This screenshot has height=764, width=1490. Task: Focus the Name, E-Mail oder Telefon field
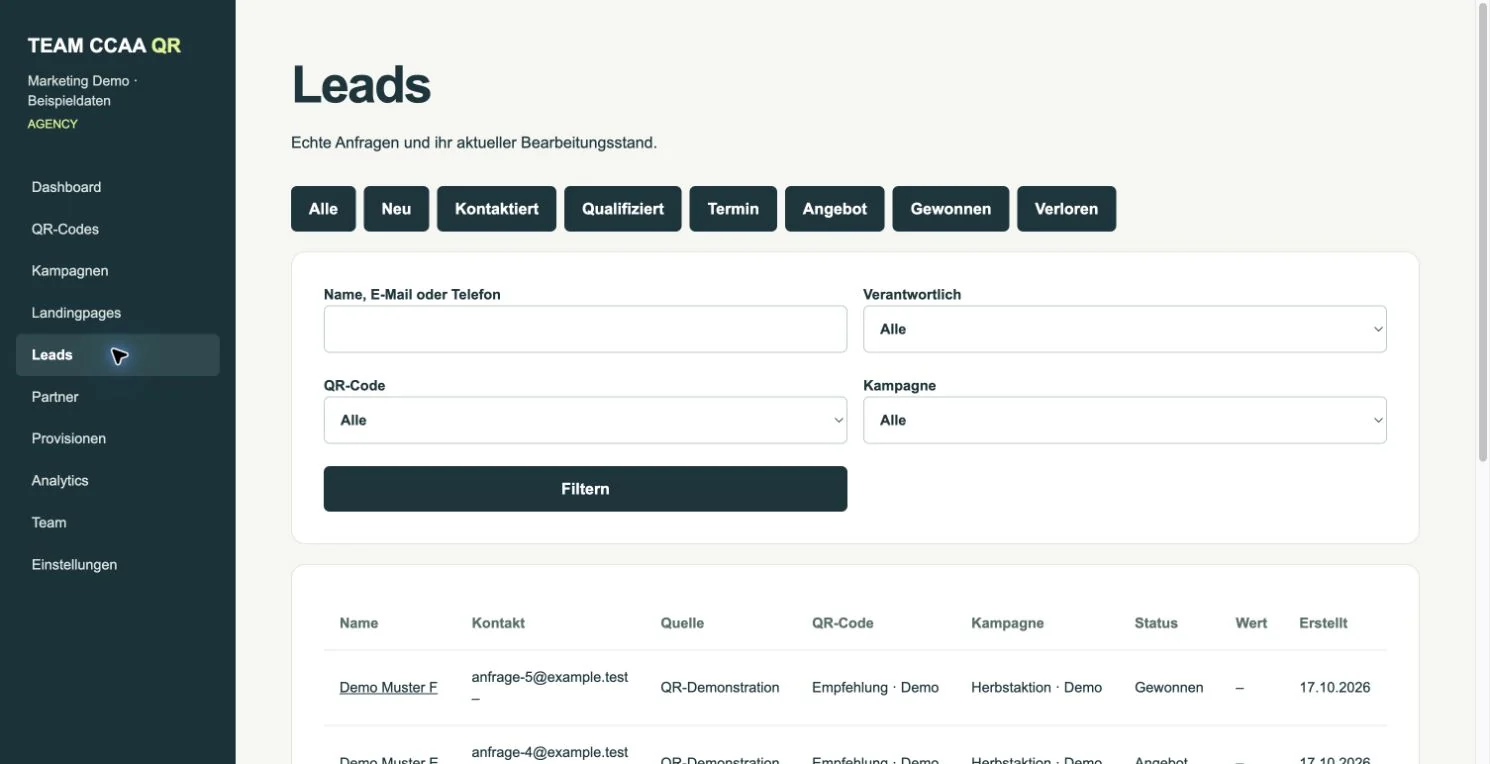coord(585,329)
